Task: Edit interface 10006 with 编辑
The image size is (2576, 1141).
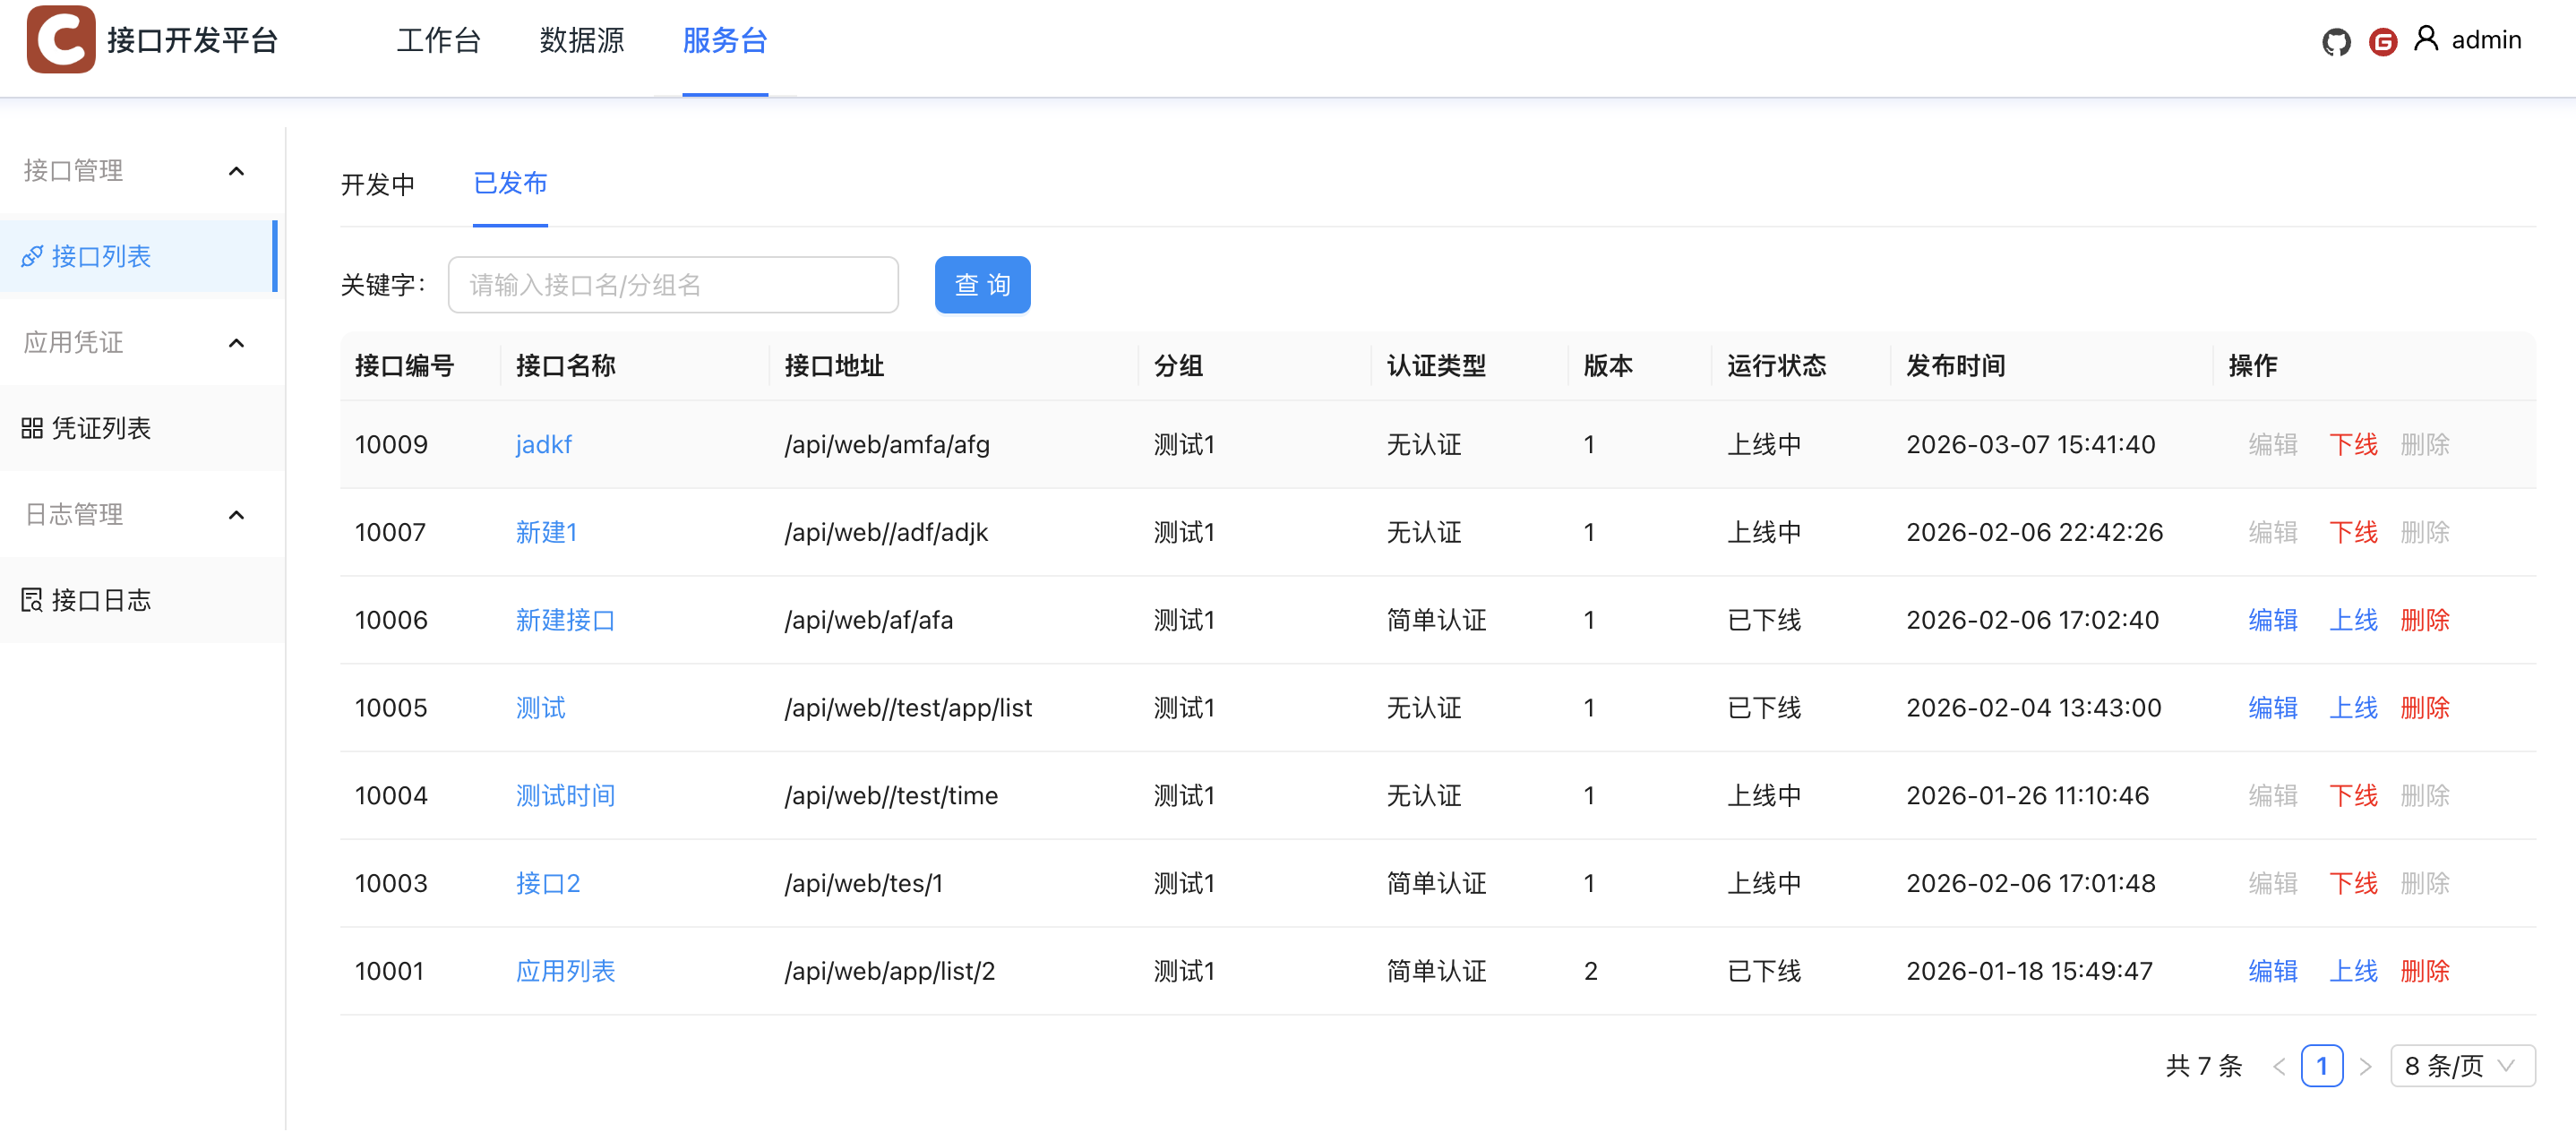Action: tap(2273, 620)
